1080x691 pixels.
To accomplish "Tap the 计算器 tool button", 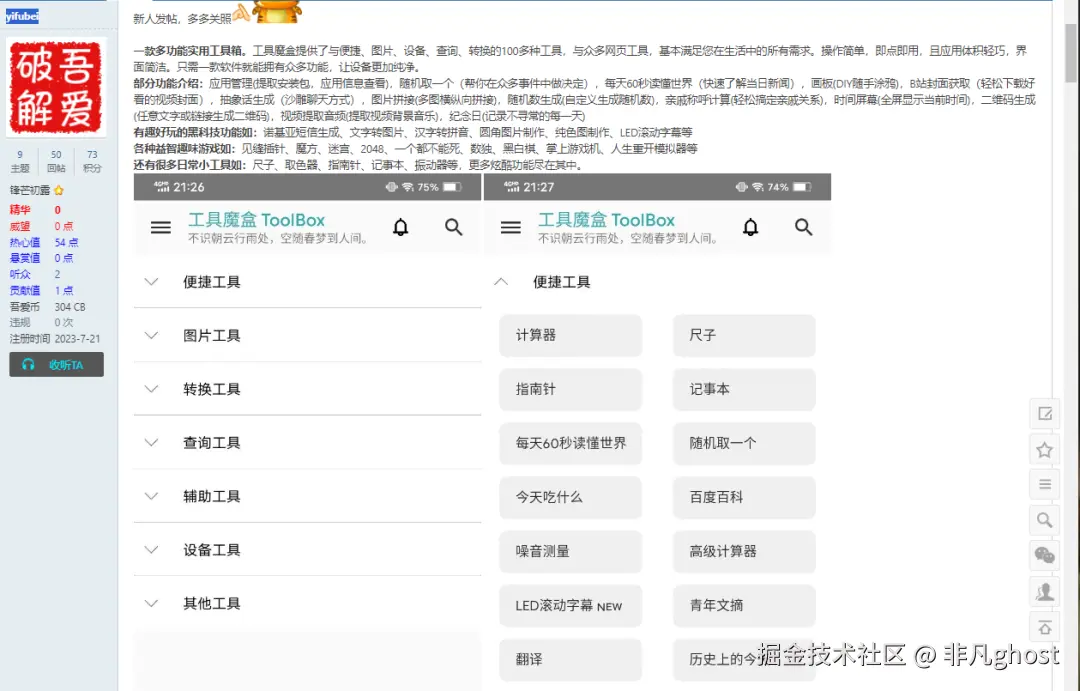I will pyautogui.click(x=570, y=336).
